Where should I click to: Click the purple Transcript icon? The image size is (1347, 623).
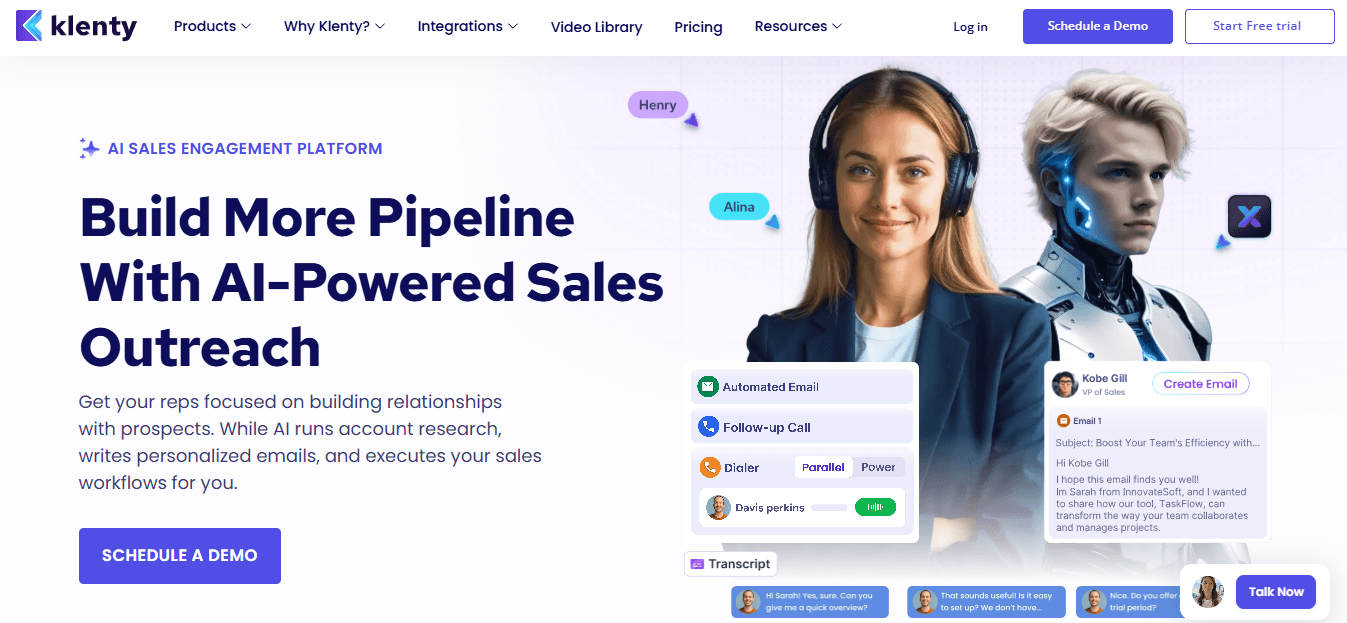coord(697,564)
